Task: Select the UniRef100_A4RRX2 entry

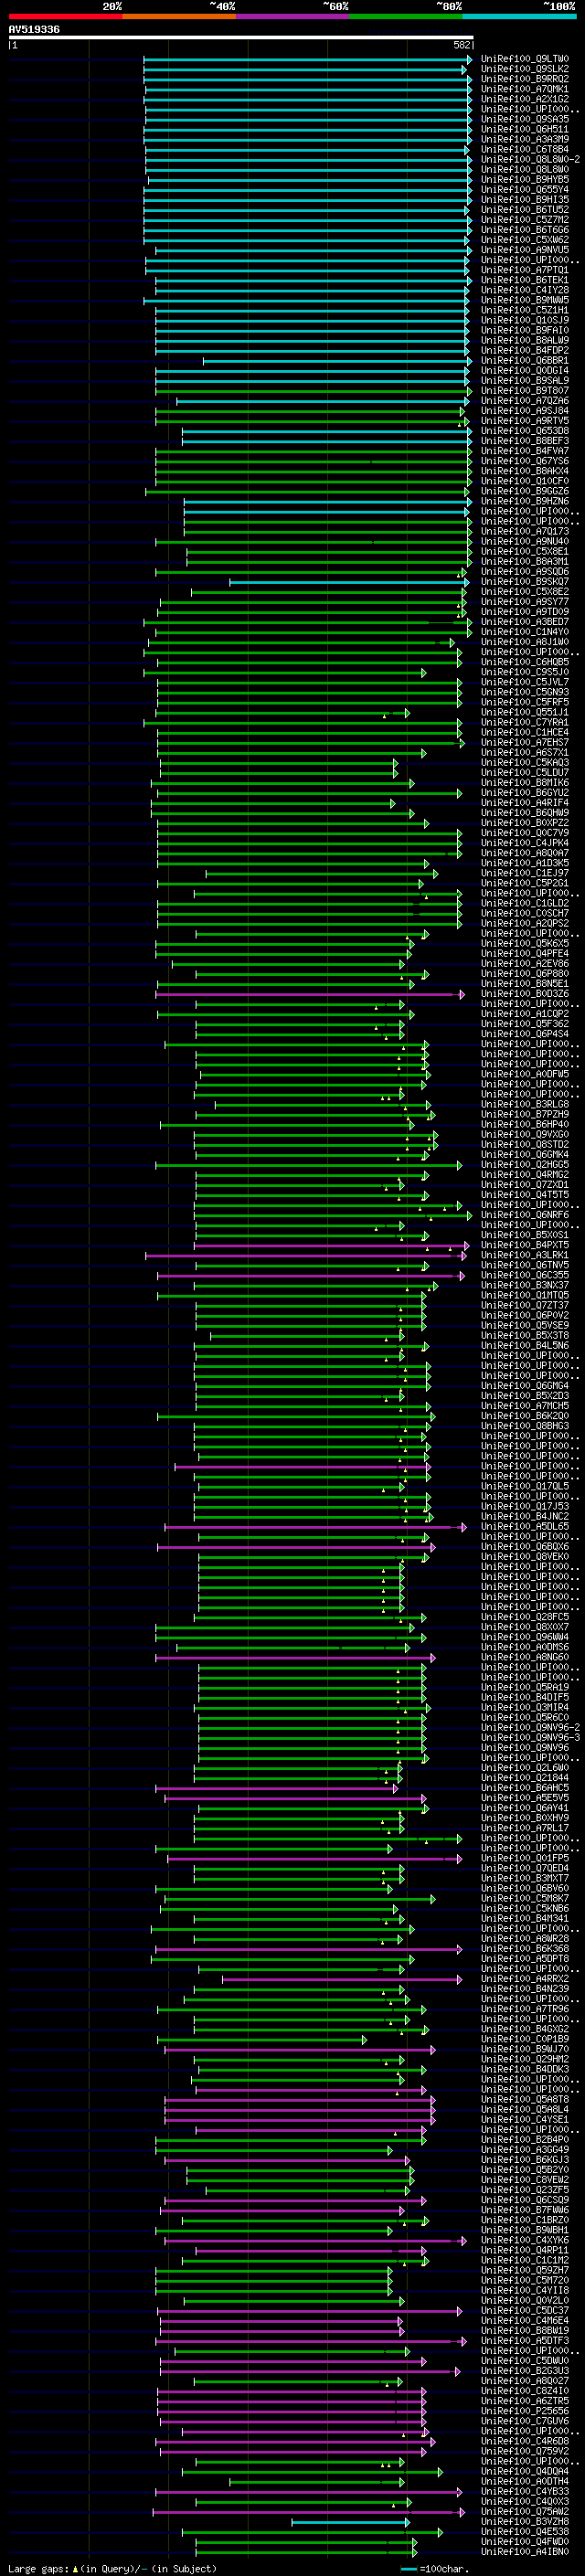Action: coord(524,1979)
